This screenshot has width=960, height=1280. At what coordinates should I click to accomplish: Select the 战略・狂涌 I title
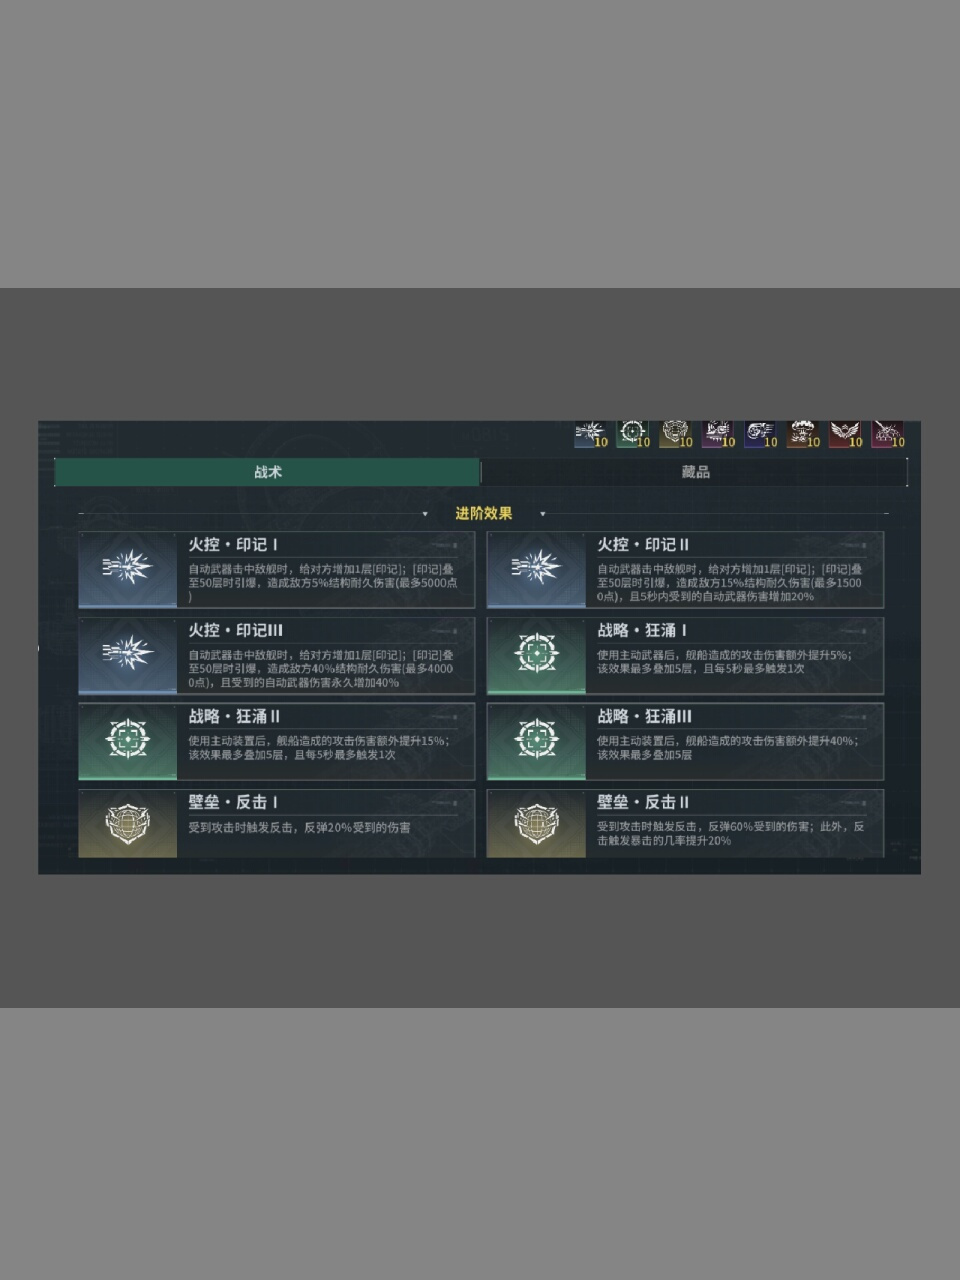642,631
